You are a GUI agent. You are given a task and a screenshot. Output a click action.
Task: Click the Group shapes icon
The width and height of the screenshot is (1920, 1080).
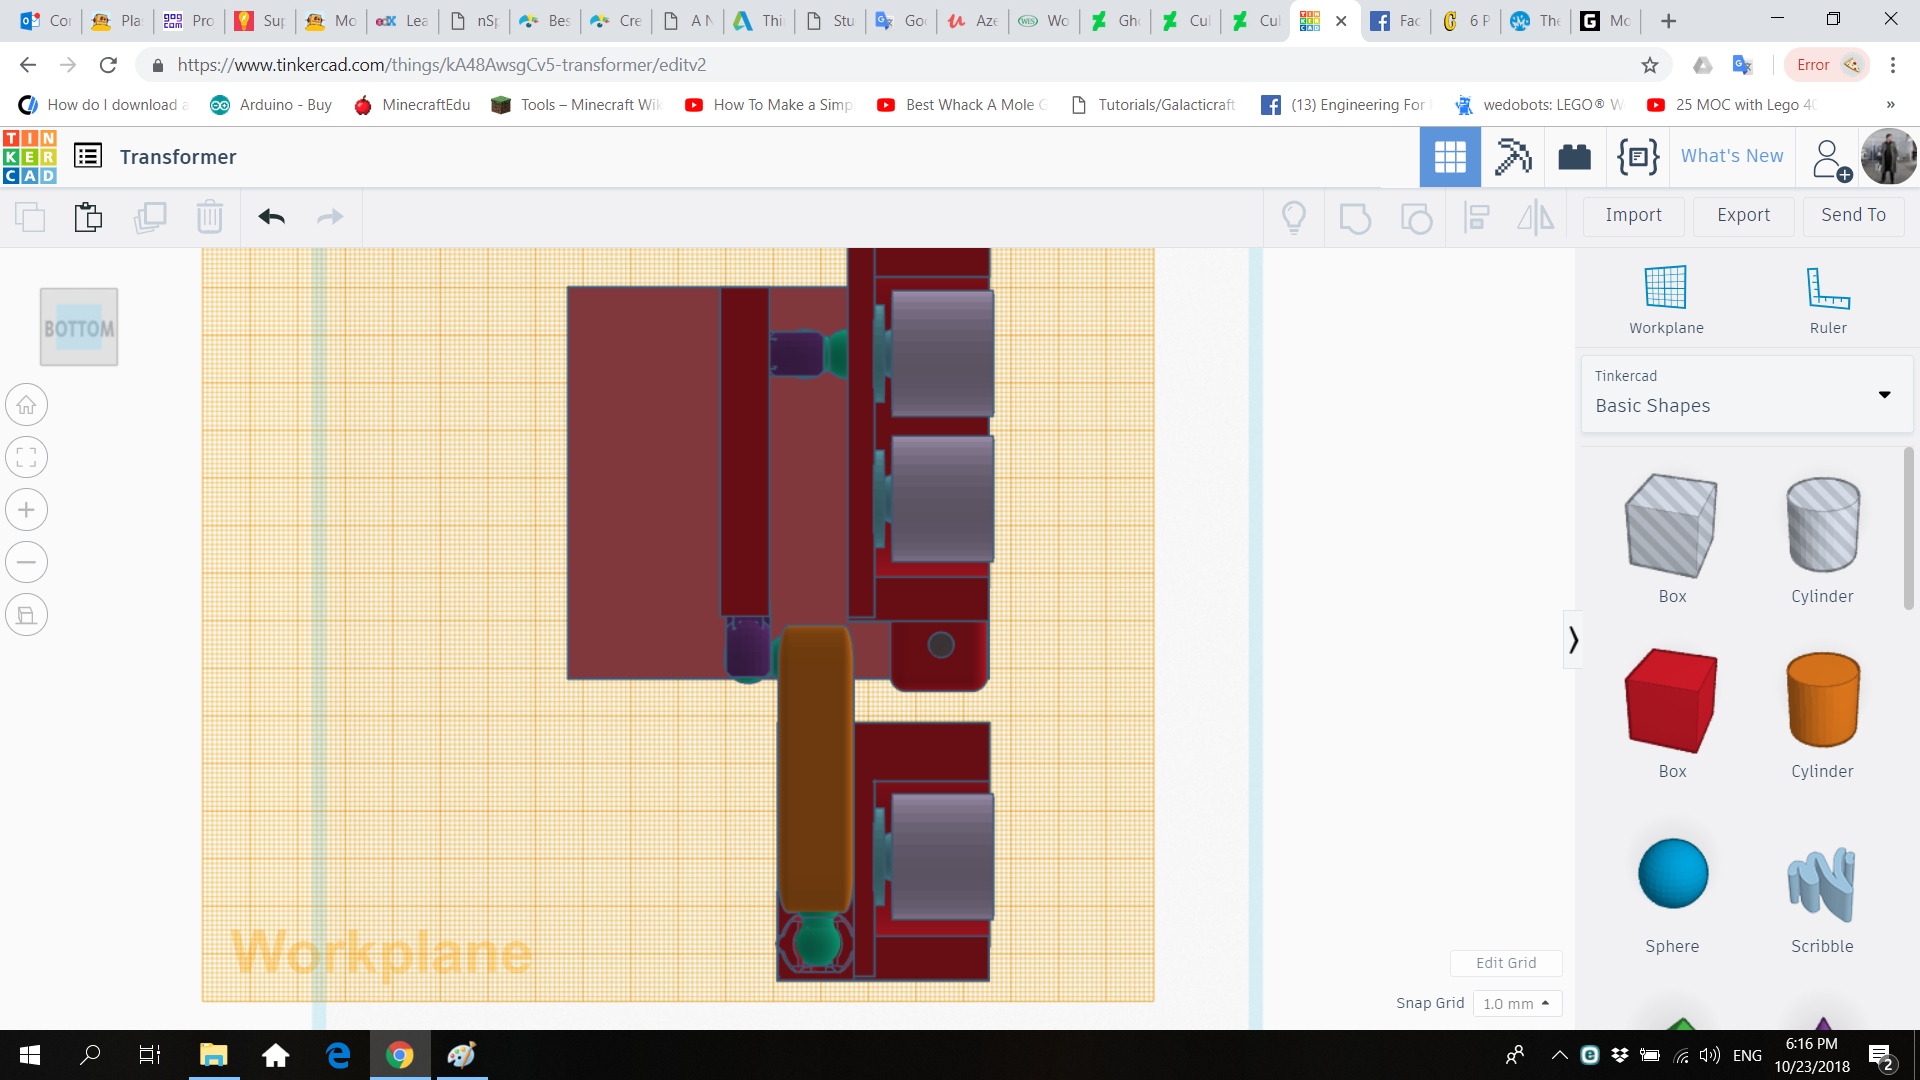1355,216
